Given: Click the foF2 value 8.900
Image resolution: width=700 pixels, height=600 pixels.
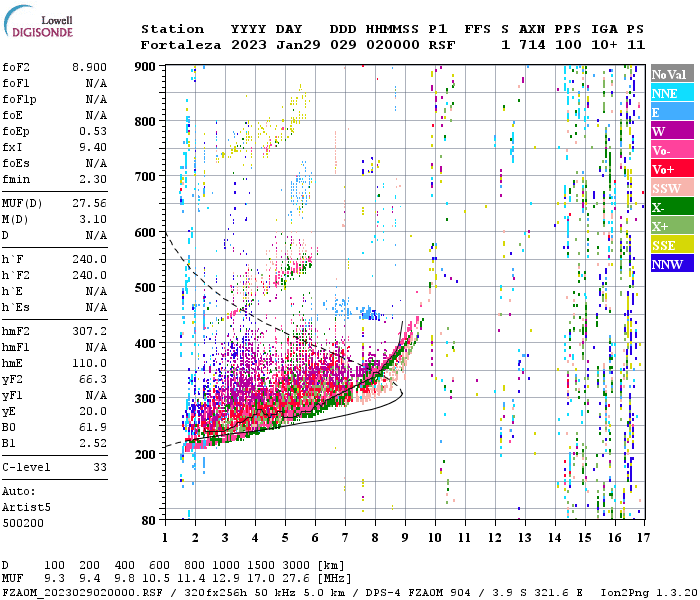Looking at the screenshot, I should pos(89,67).
